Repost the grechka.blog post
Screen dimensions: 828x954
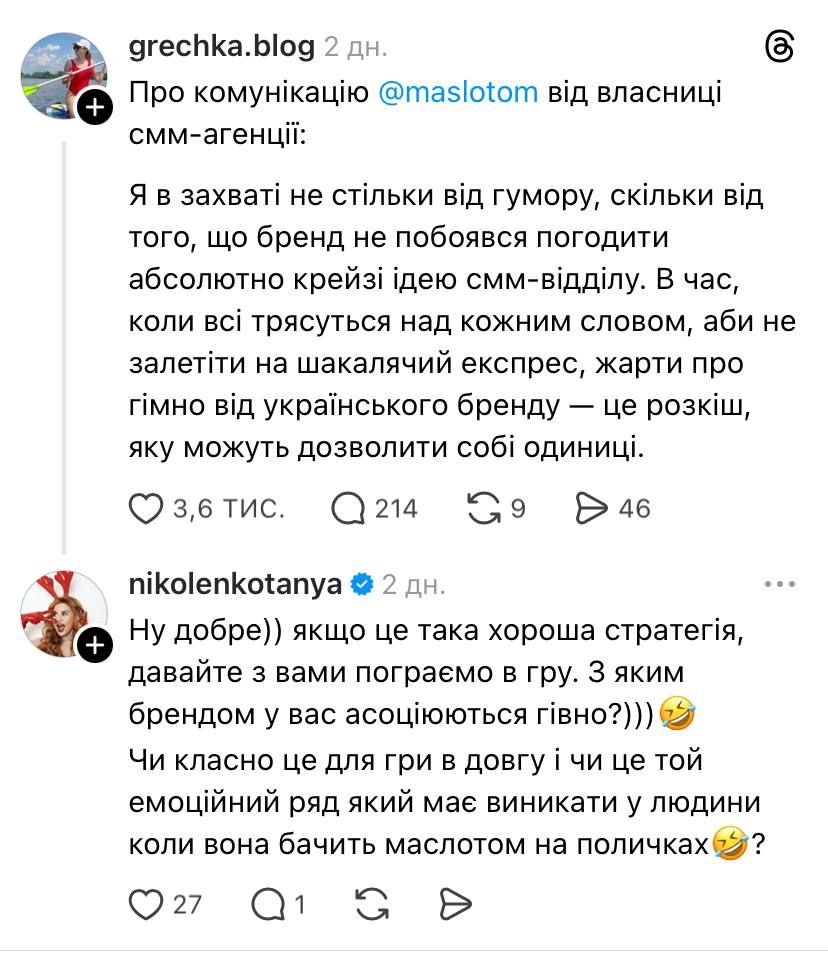[485, 509]
